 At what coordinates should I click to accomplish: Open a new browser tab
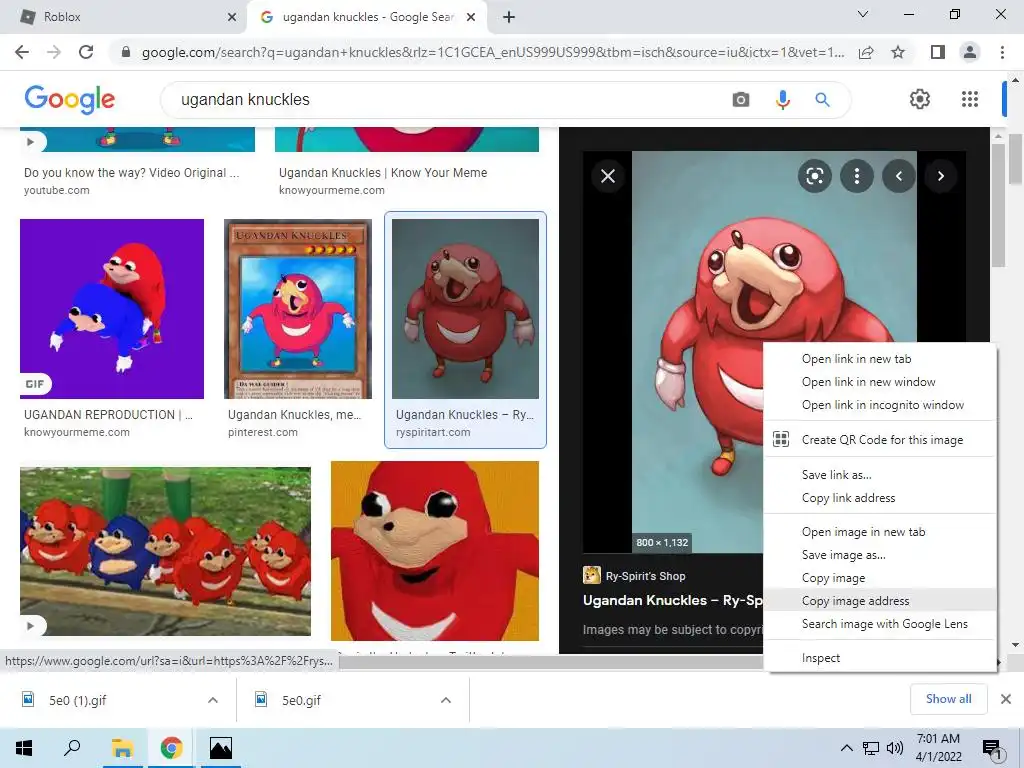pyautogui.click(x=509, y=18)
